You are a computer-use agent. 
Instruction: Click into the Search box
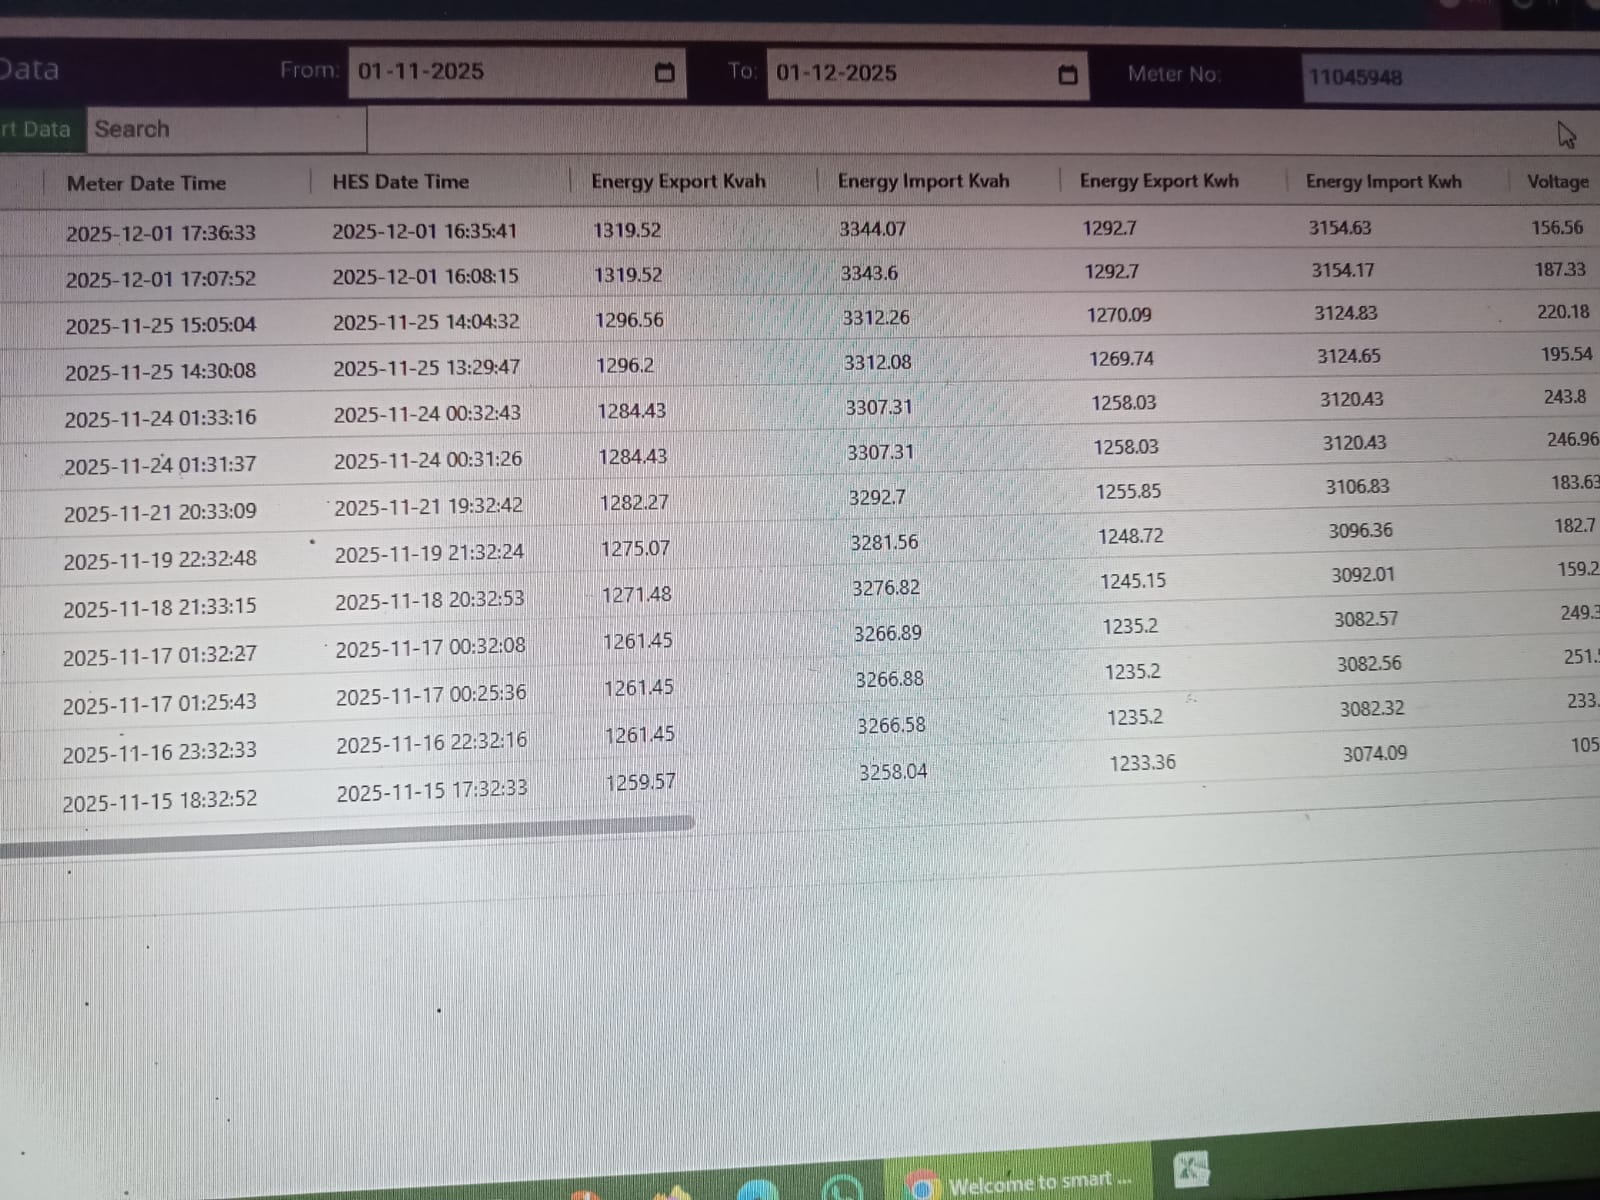click(x=227, y=130)
